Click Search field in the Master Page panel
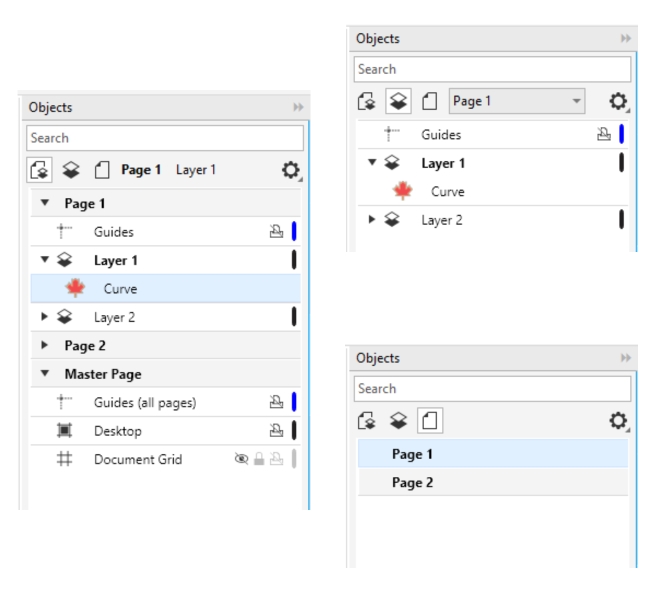657x600 pixels. point(164,138)
